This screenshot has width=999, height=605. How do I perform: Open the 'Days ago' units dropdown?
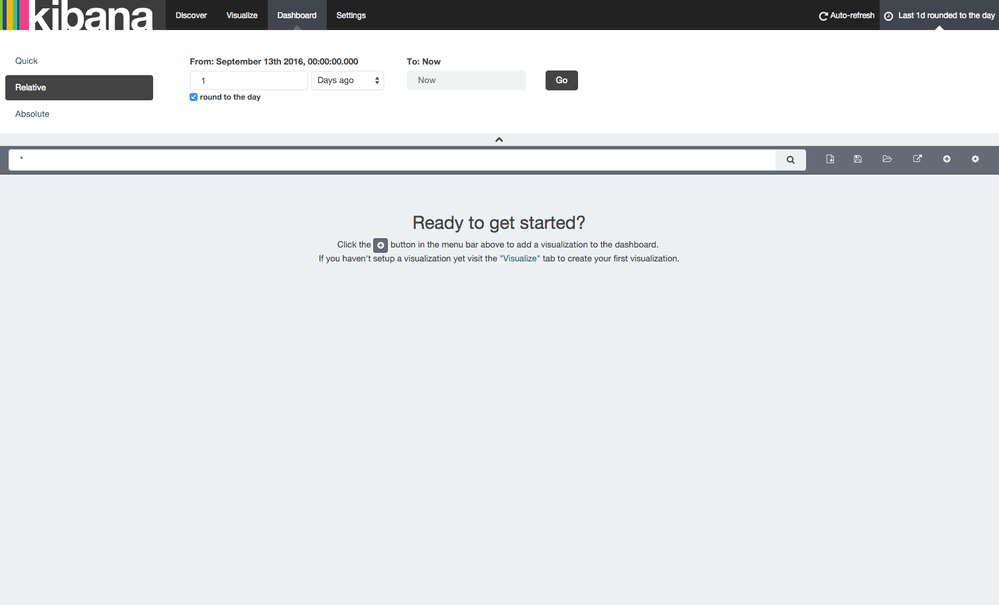347,80
